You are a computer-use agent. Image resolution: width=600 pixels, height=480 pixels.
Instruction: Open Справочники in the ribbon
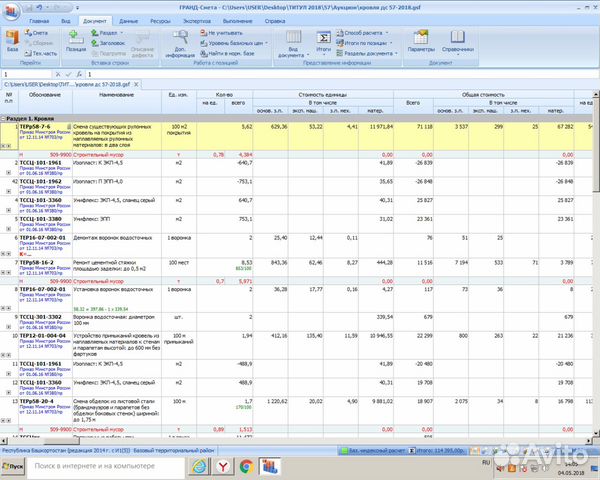(458, 39)
